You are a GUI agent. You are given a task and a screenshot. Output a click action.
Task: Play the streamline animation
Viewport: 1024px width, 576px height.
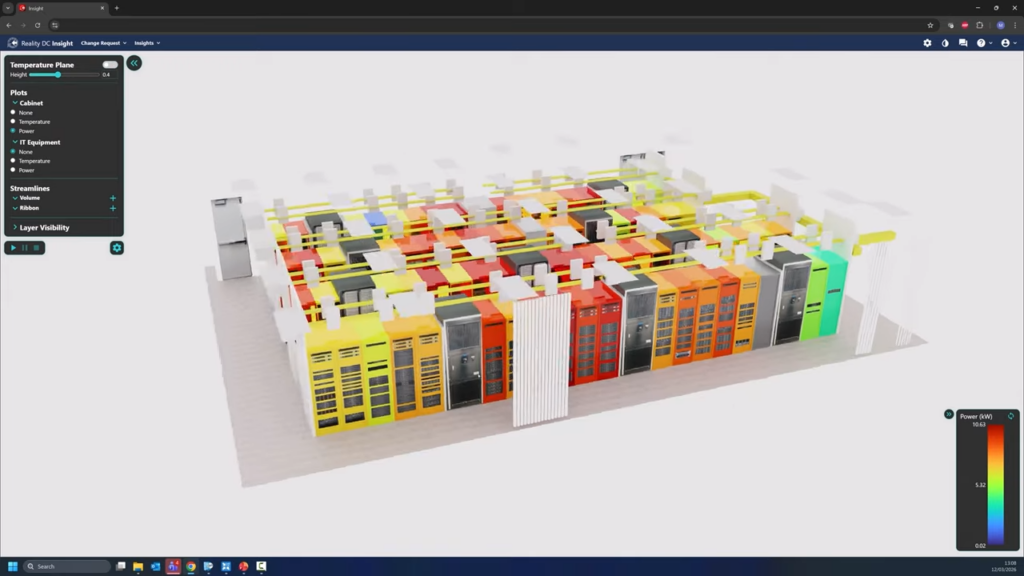13,248
